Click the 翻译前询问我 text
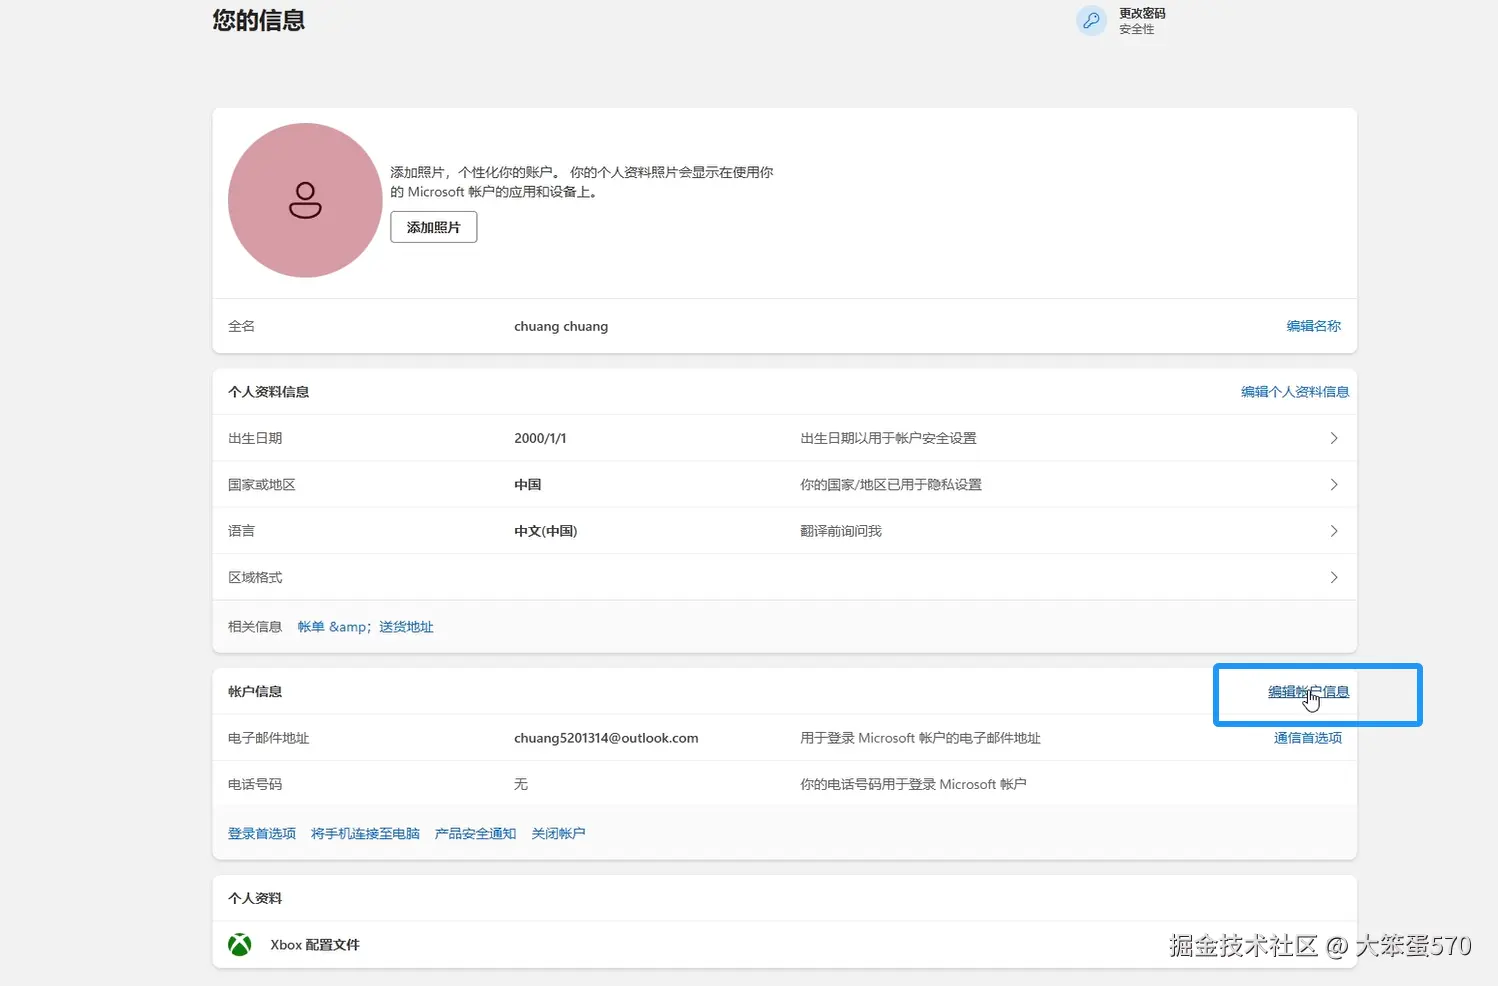This screenshot has width=1498, height=986. click(841, 531)
